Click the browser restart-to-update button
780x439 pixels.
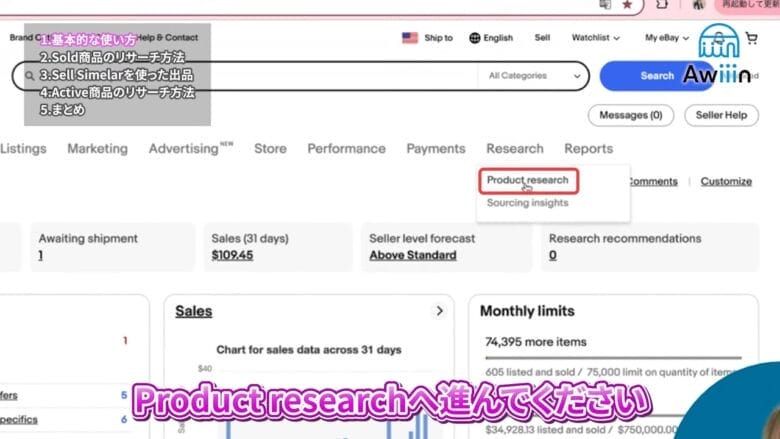pos(748,5)
